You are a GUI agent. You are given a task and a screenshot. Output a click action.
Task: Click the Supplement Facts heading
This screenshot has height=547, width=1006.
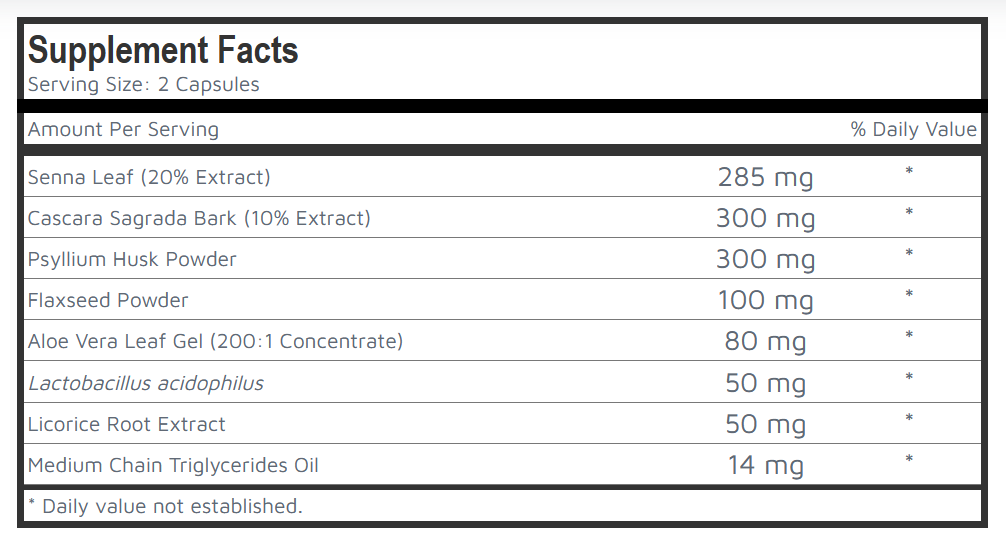coord(163,50)
